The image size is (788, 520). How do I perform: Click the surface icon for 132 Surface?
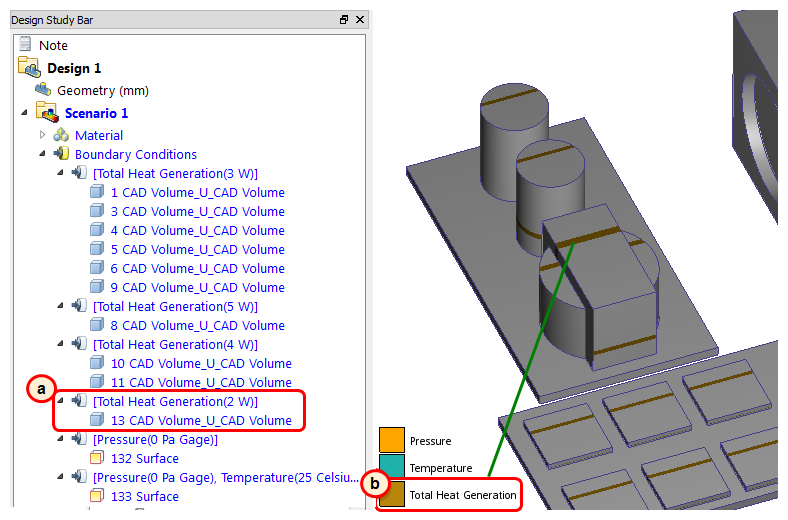click(97, 458)
